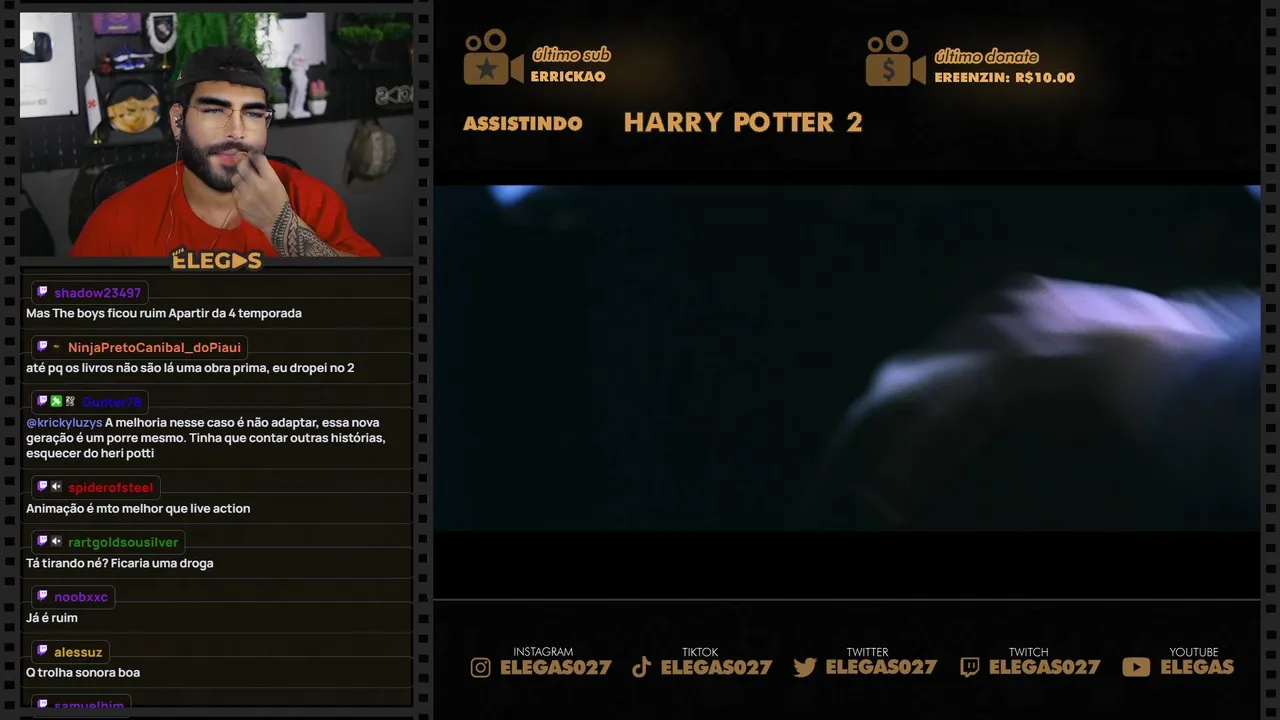Click message about The boys 4 temporada
Image resolution: width=1280 pixels, height=720 pixels.
164,313
